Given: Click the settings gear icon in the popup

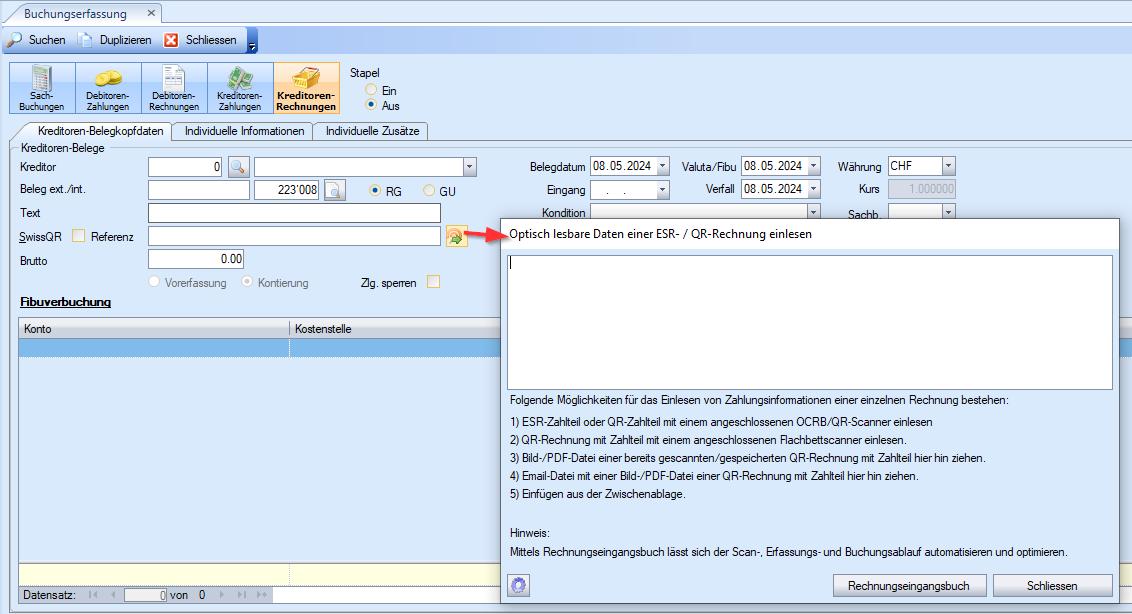Looking at the screenshot, I should pyautogui.click(x=518, y=585).
